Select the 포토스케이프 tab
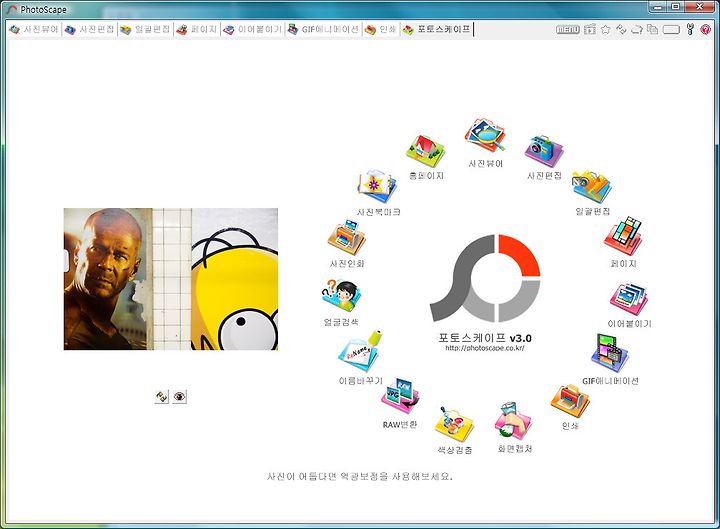 click(437, 29)
